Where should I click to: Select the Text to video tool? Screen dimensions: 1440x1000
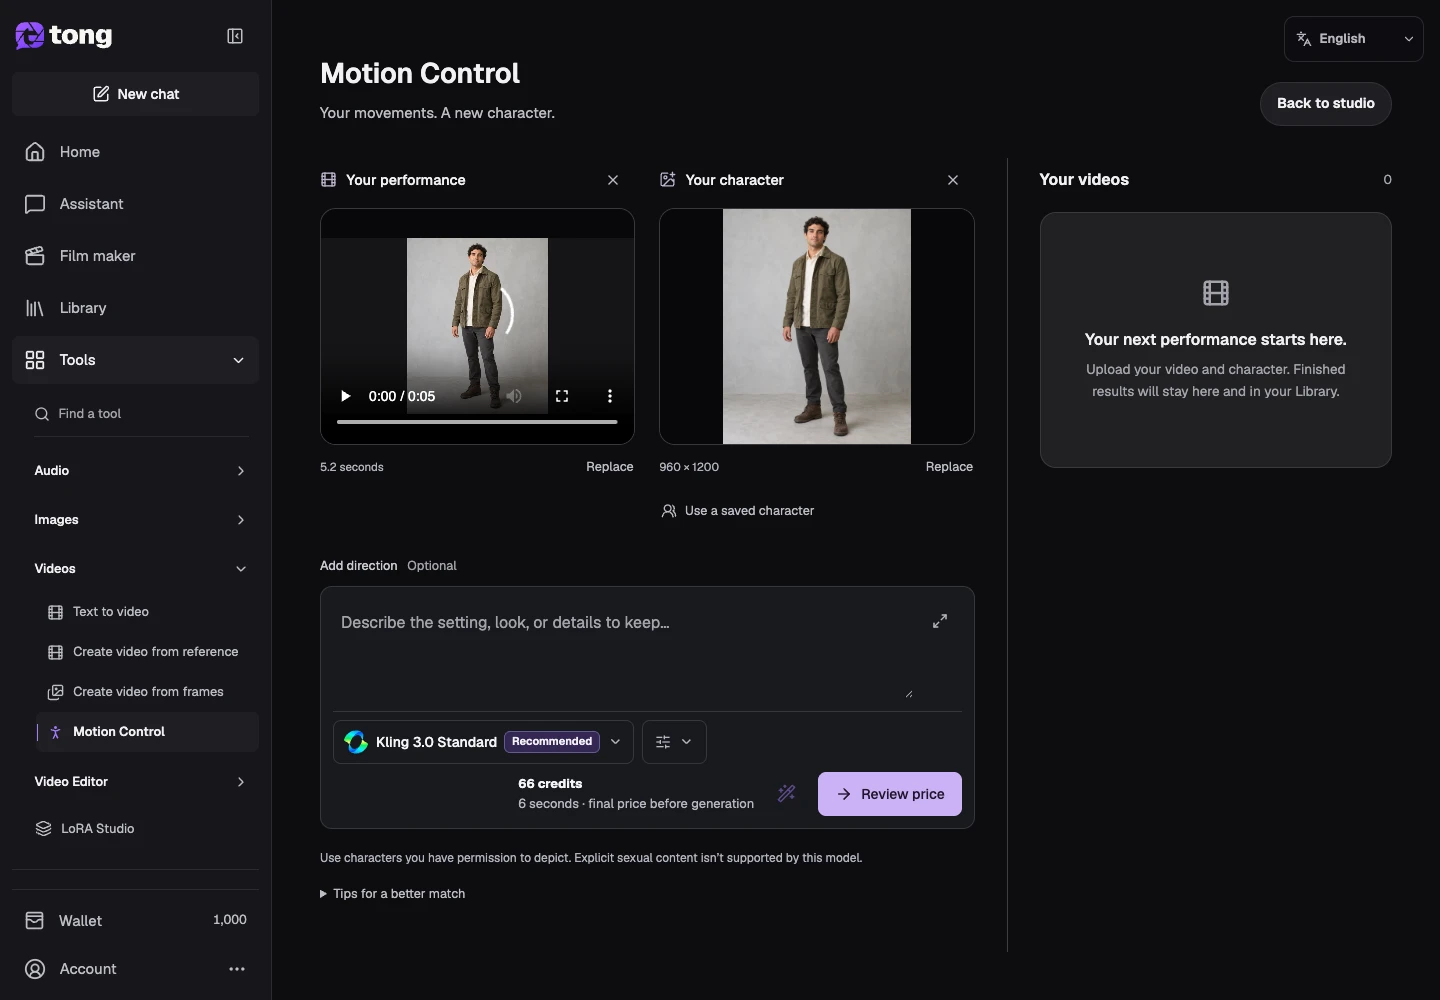148,612
